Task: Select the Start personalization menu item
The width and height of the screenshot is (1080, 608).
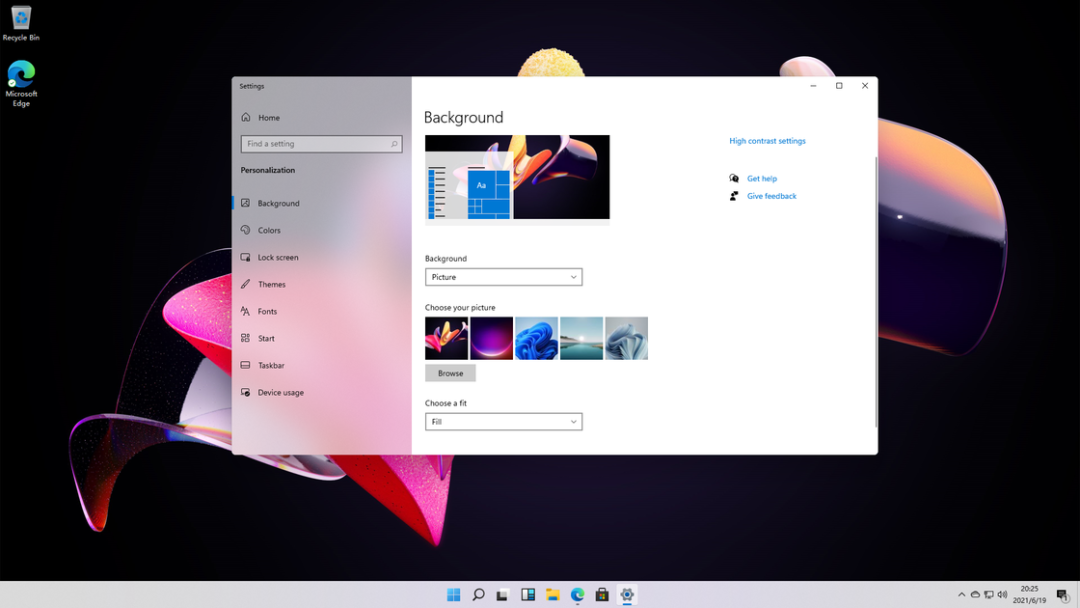Action: 266,338
